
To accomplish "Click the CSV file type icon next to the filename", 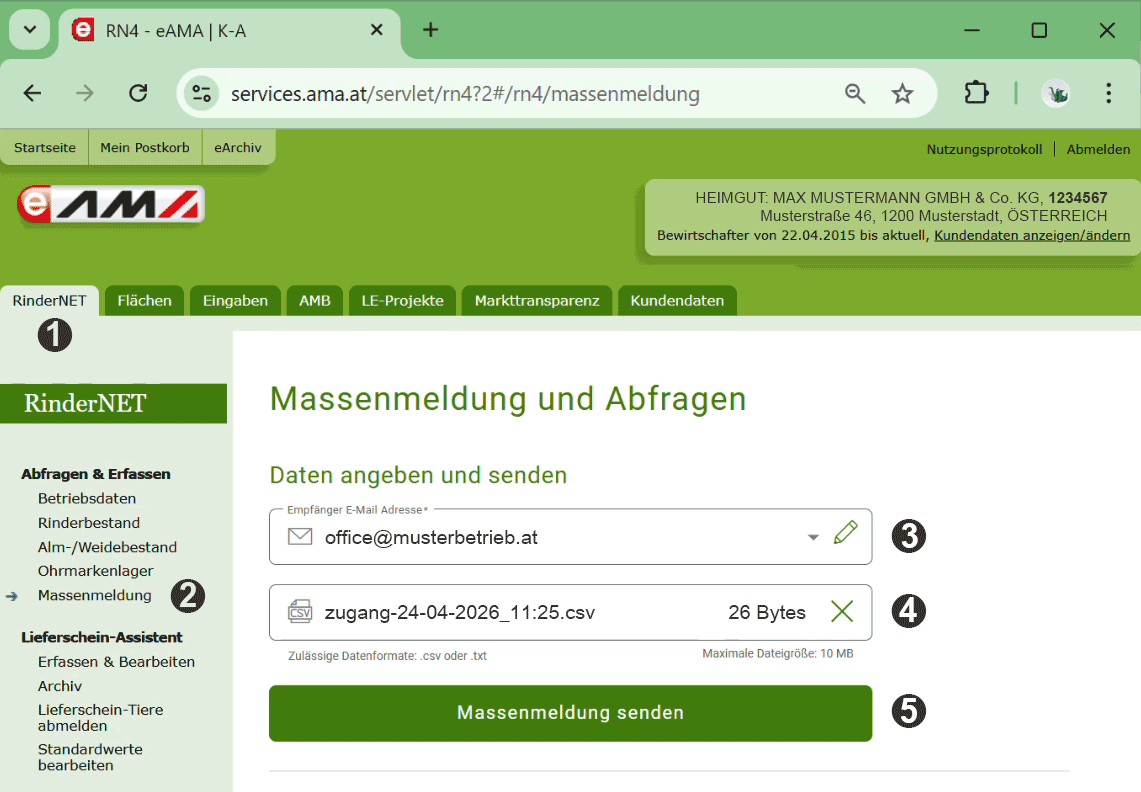I will [299, 611].
